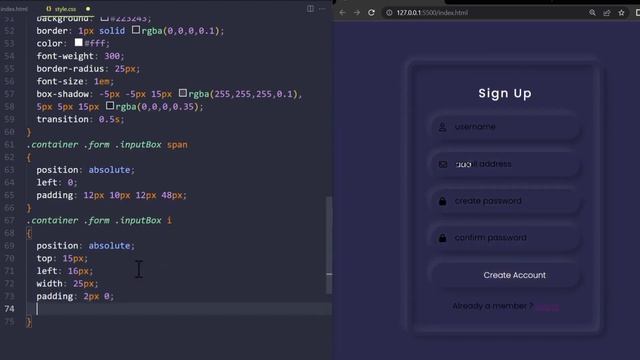Click the 'font-size: 1em;' line
640x360 pixels.
pos(75,81)
